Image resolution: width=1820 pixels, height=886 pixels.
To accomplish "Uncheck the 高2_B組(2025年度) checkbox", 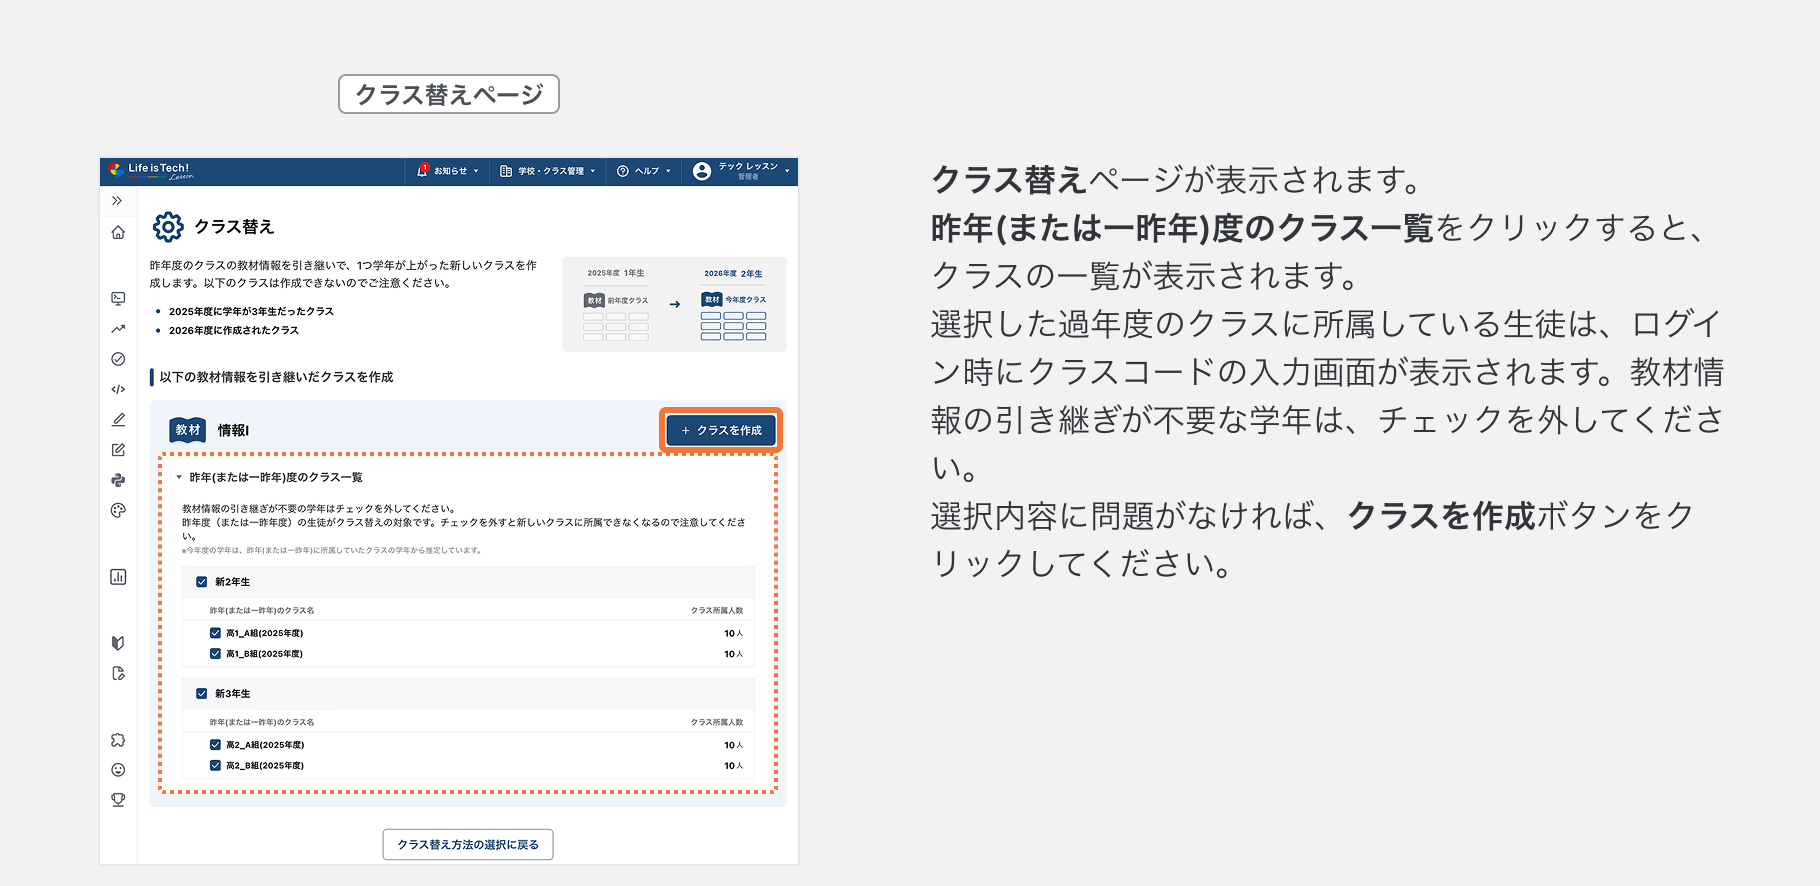I will point(215,766).
